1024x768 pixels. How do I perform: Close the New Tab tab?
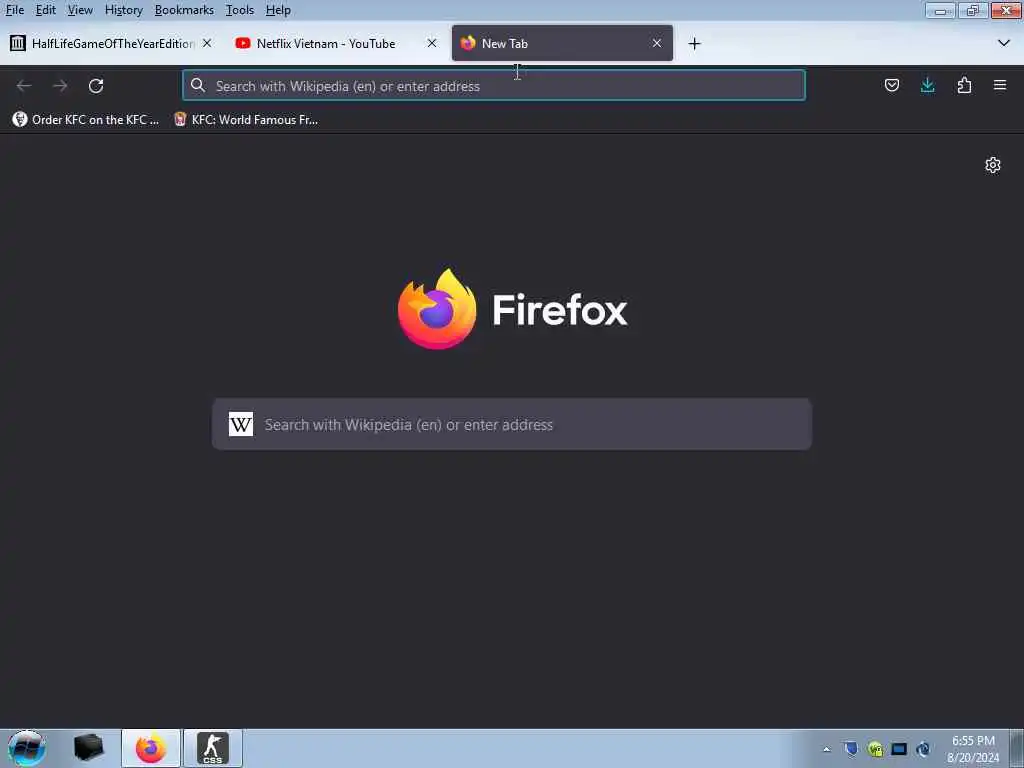coord(657,43)
